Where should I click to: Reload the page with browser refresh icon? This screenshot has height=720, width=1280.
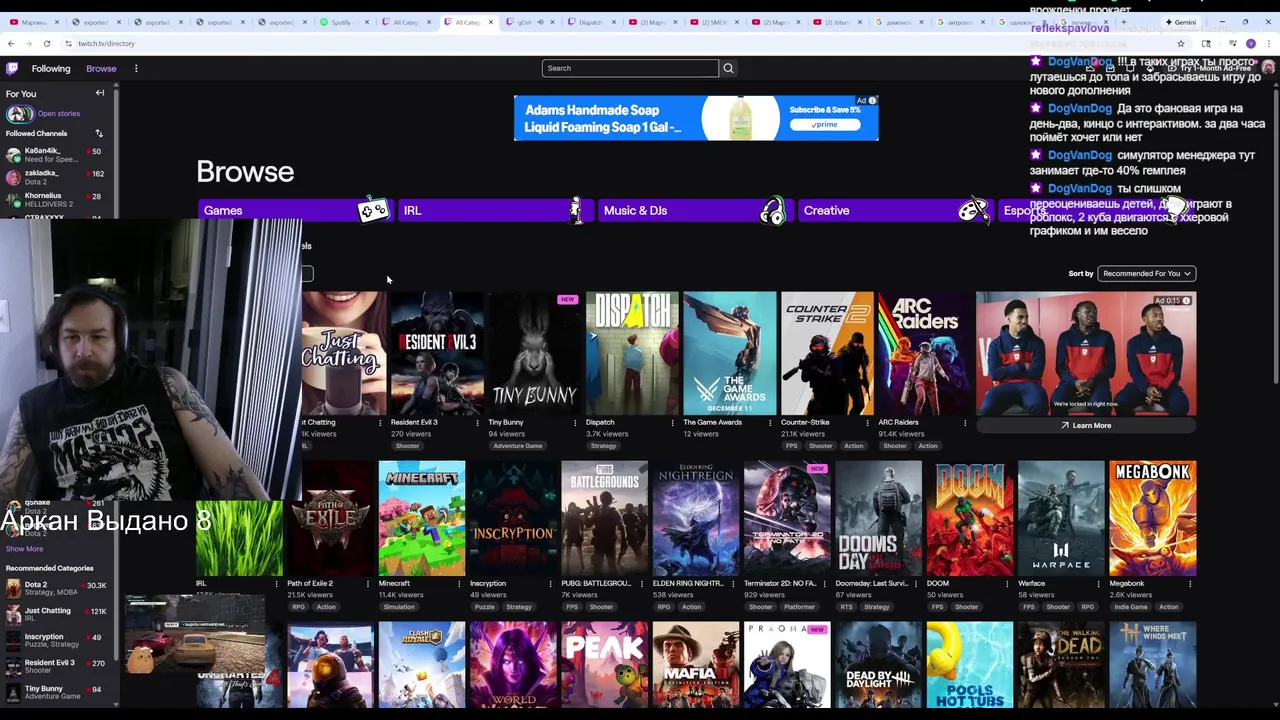coord(46,43)
